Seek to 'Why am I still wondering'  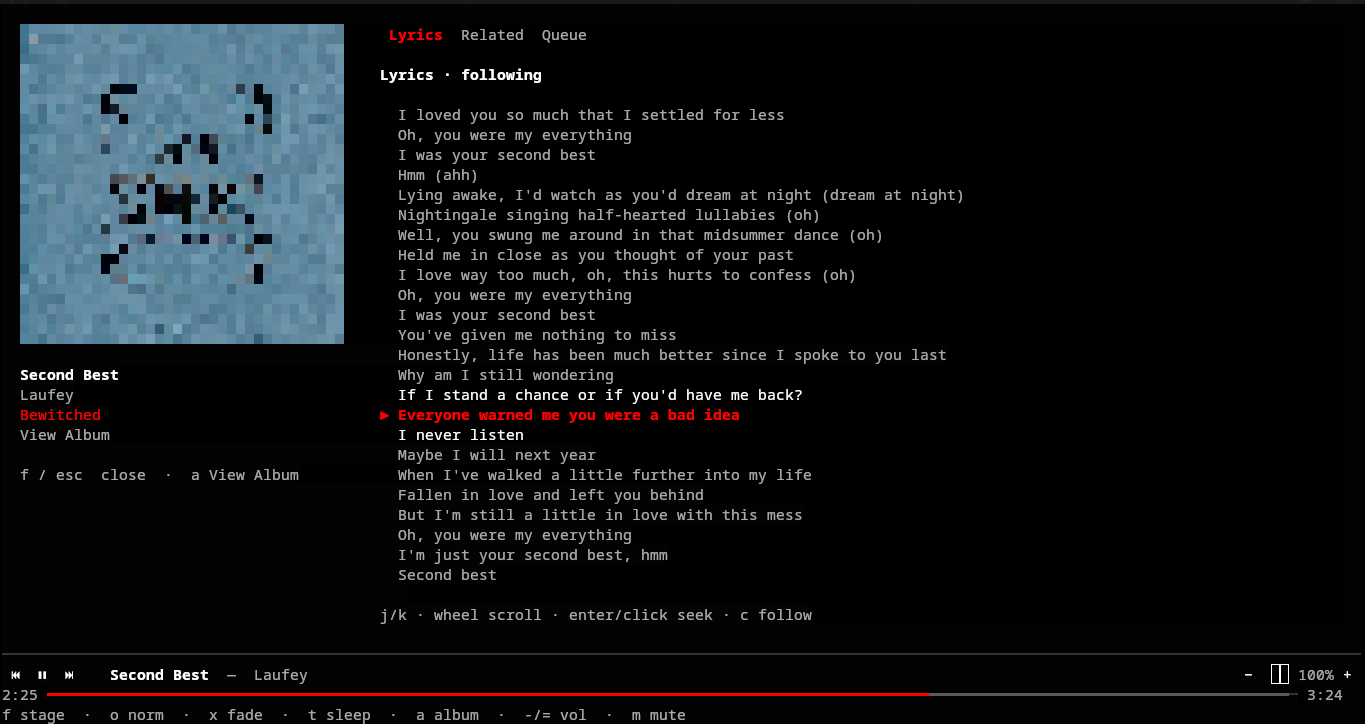point(506,375)
